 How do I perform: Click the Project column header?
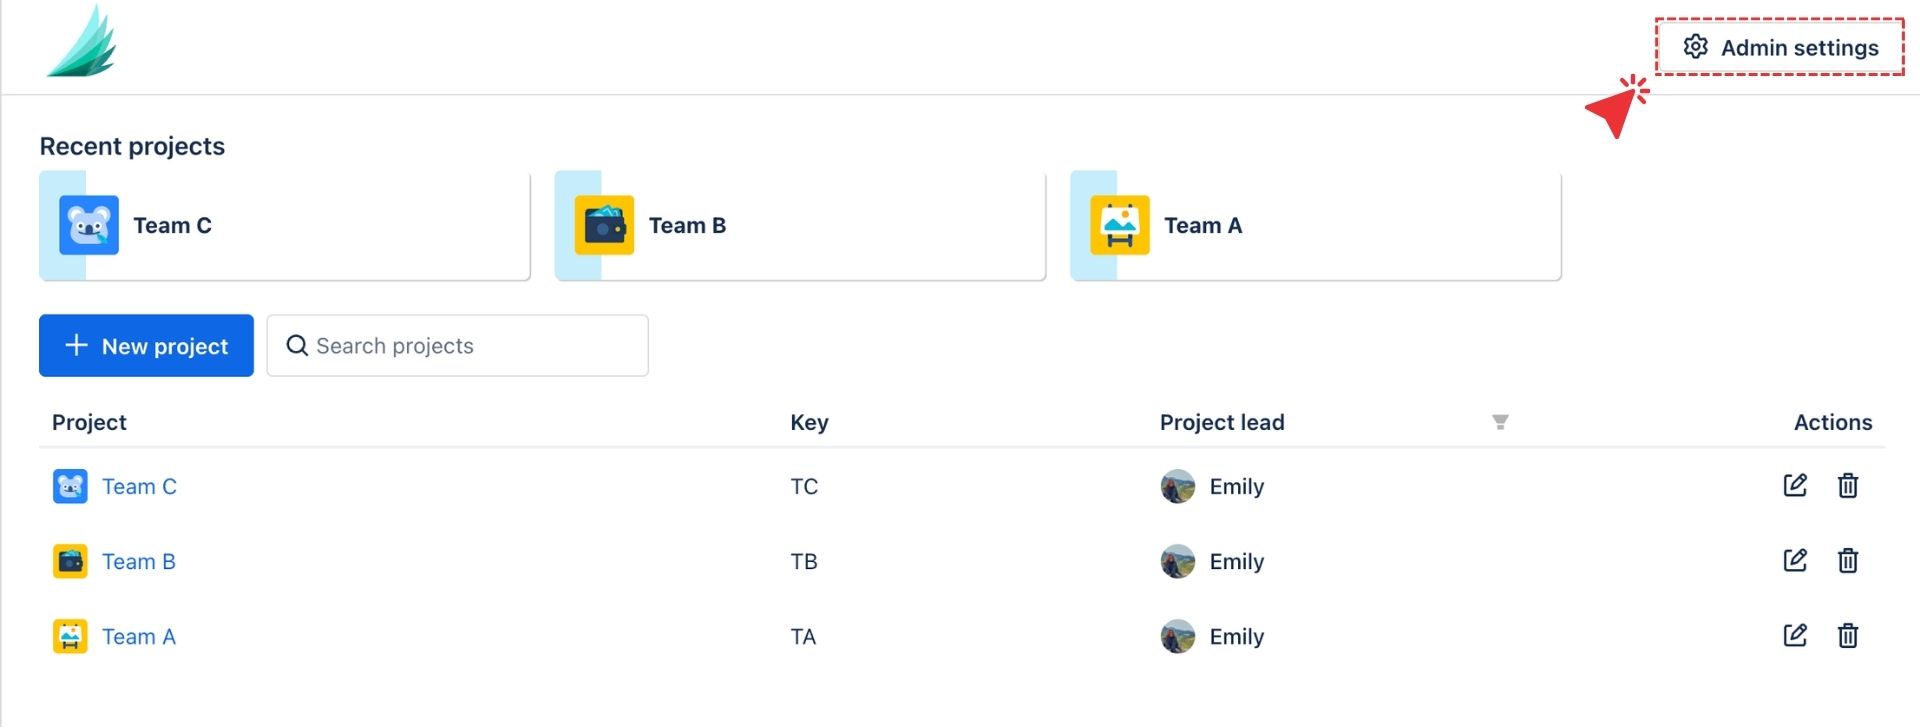(89, 423)
